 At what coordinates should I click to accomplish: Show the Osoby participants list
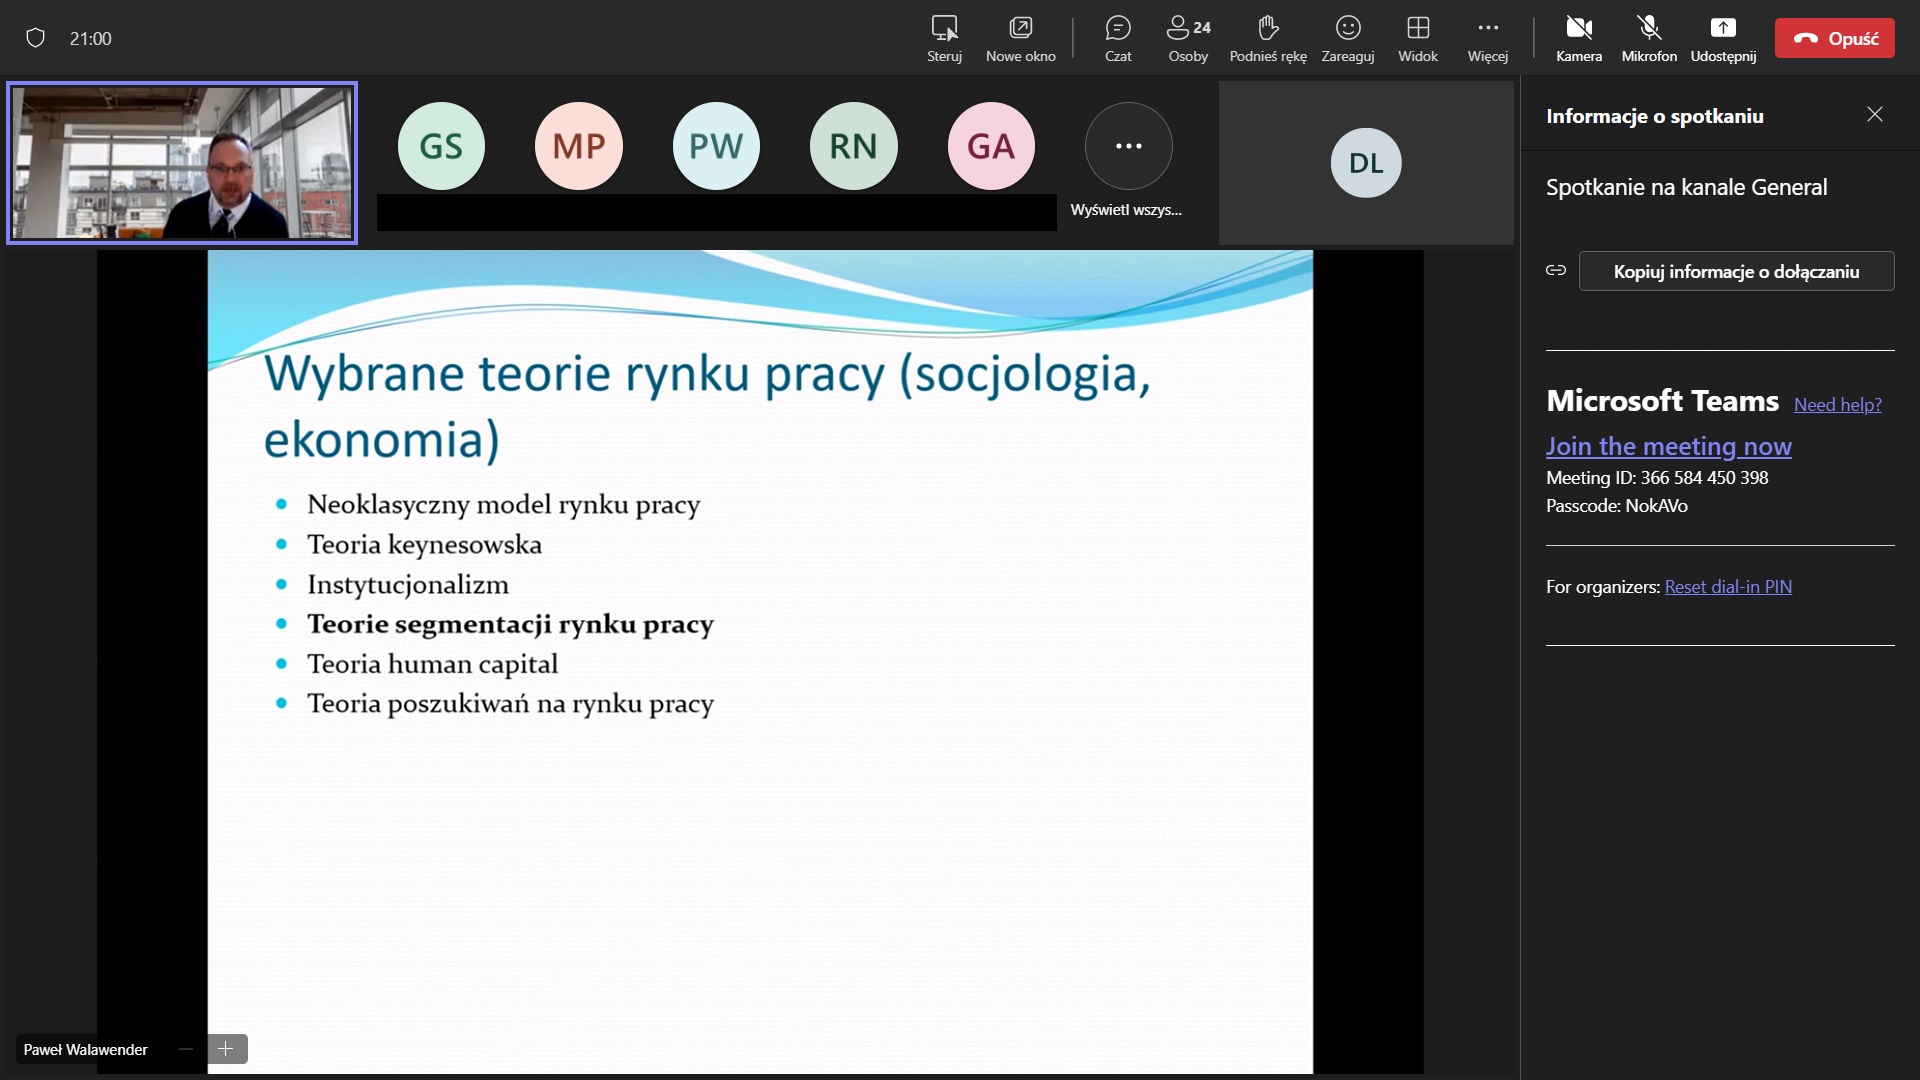(1188, 38)
